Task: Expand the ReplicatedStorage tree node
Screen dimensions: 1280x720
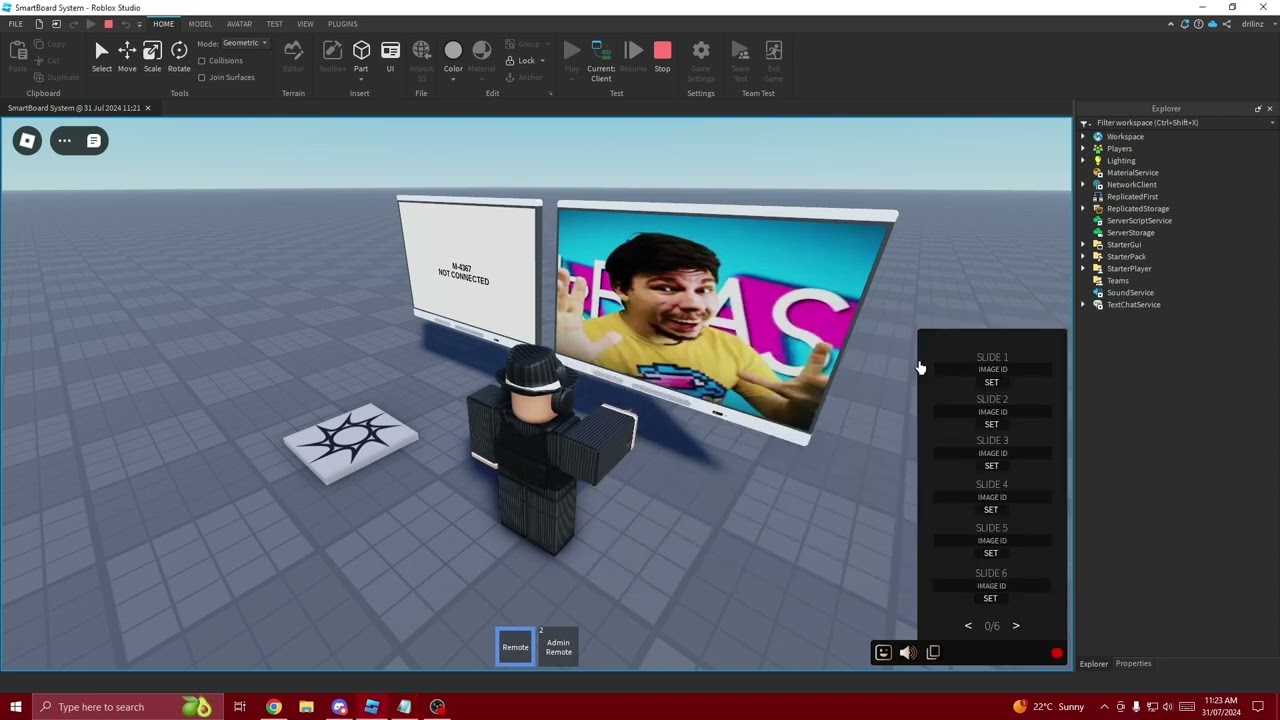Action: tap(1083, 209)
